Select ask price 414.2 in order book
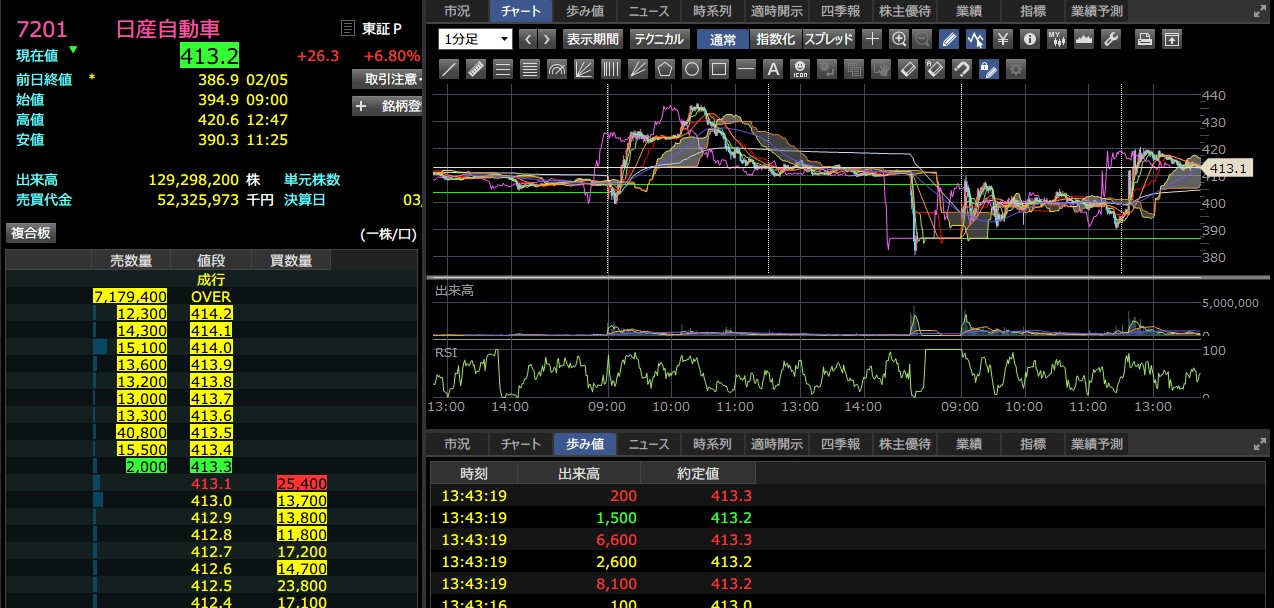Screen dimensions: 1274x608 [x=211, y=313]
